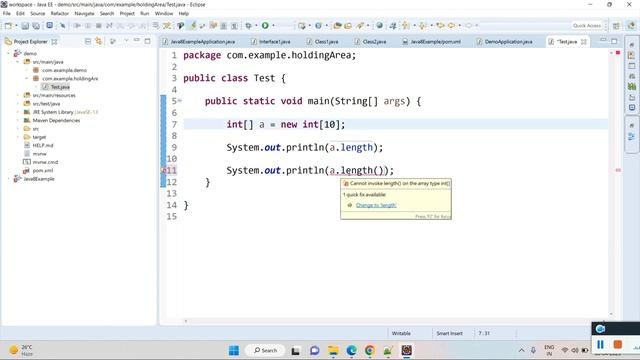This screenshot has height=360, width=640.
Task: Click the Back navigation arrow icon
Action: tap(451, 26)
